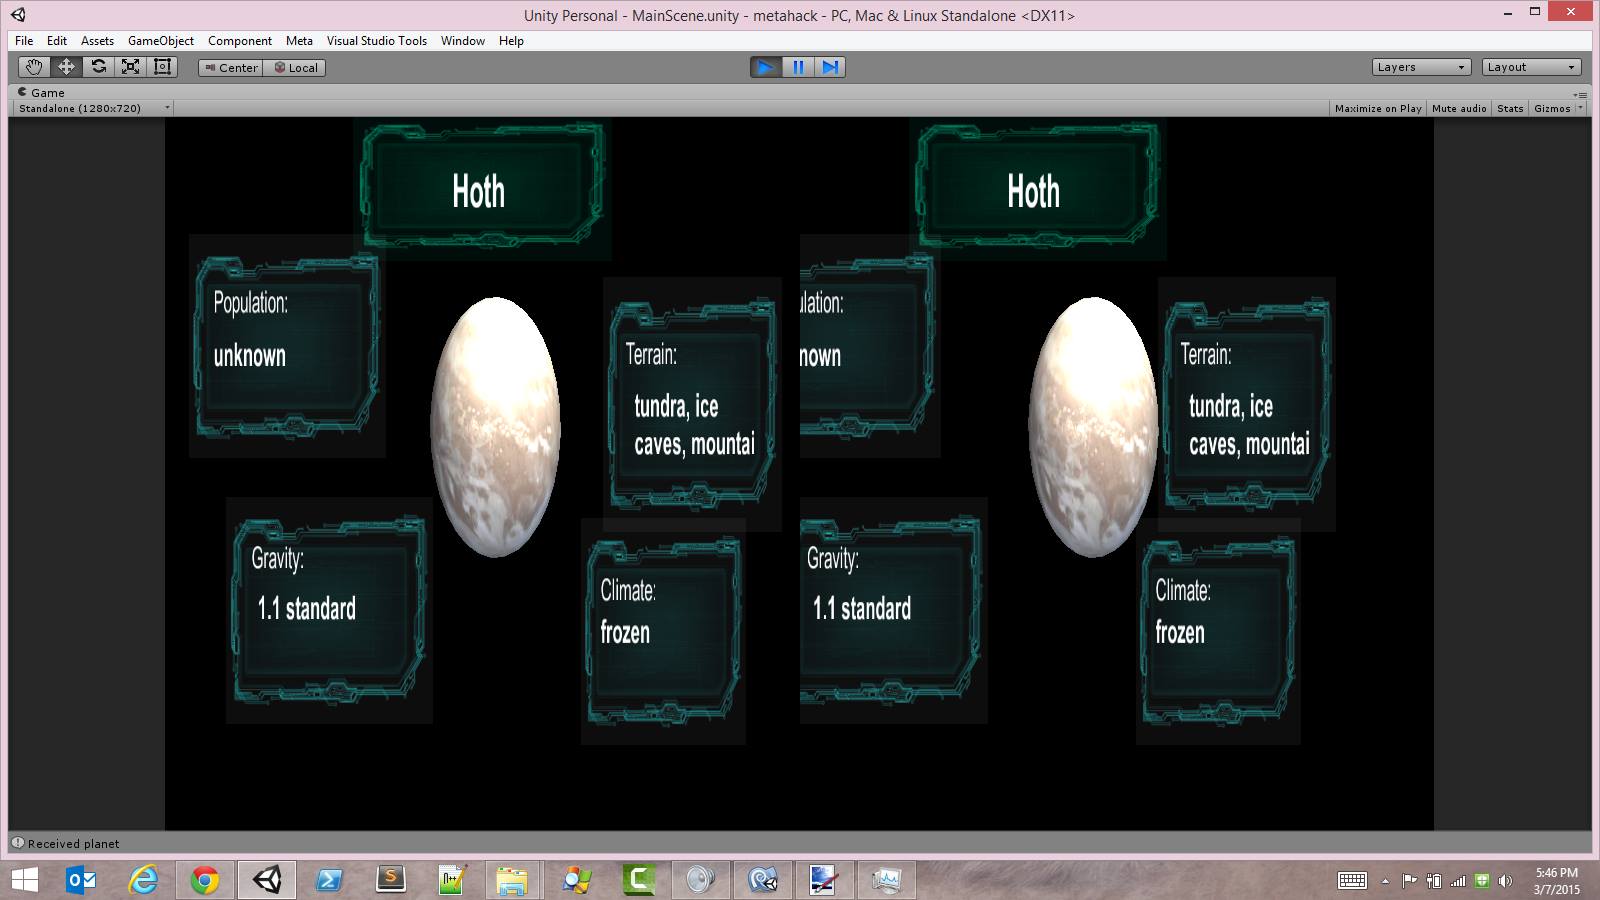The width and height of the screenshot is (1600, 900).
Task: Click the left Terrain info panel
Action: pos(693,402)
